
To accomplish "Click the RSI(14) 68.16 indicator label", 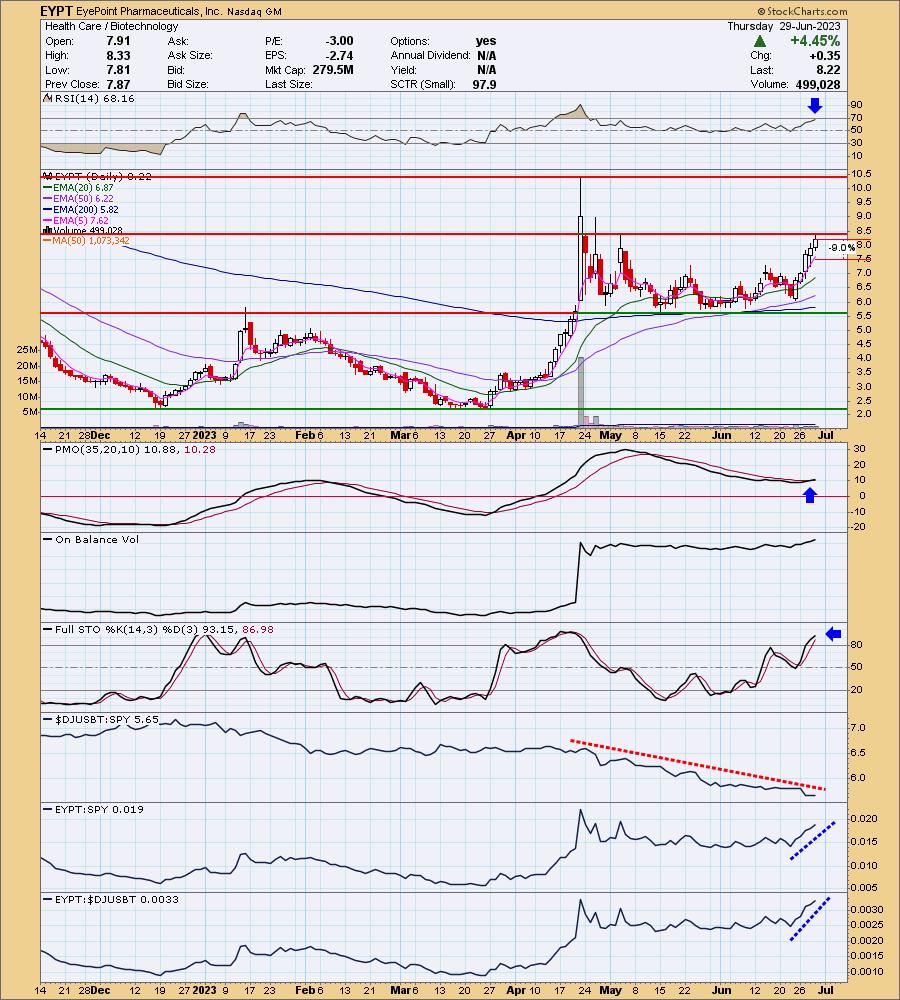I will pos(94,98).
